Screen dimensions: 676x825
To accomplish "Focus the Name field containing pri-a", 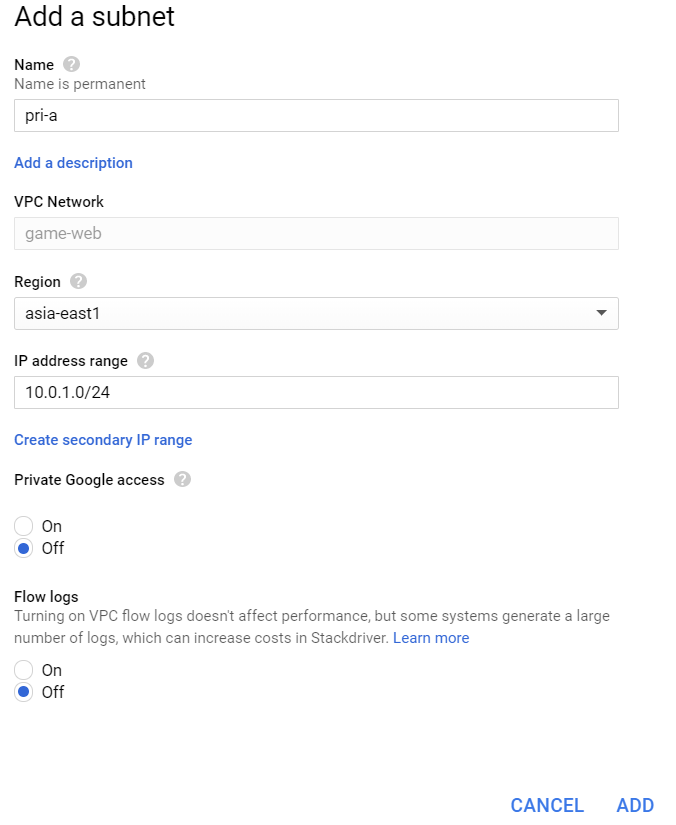I will click(316, 115).
